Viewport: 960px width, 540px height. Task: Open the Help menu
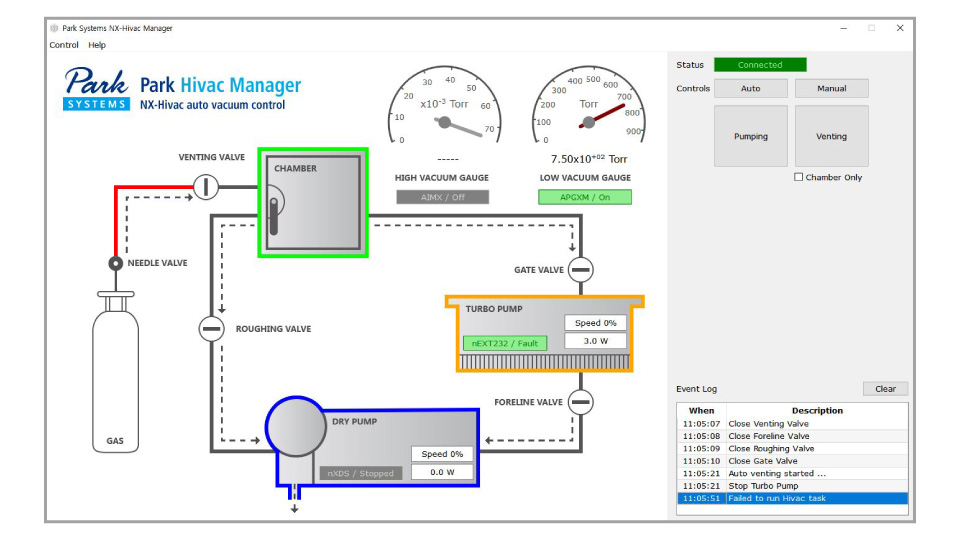coord(97,45)
